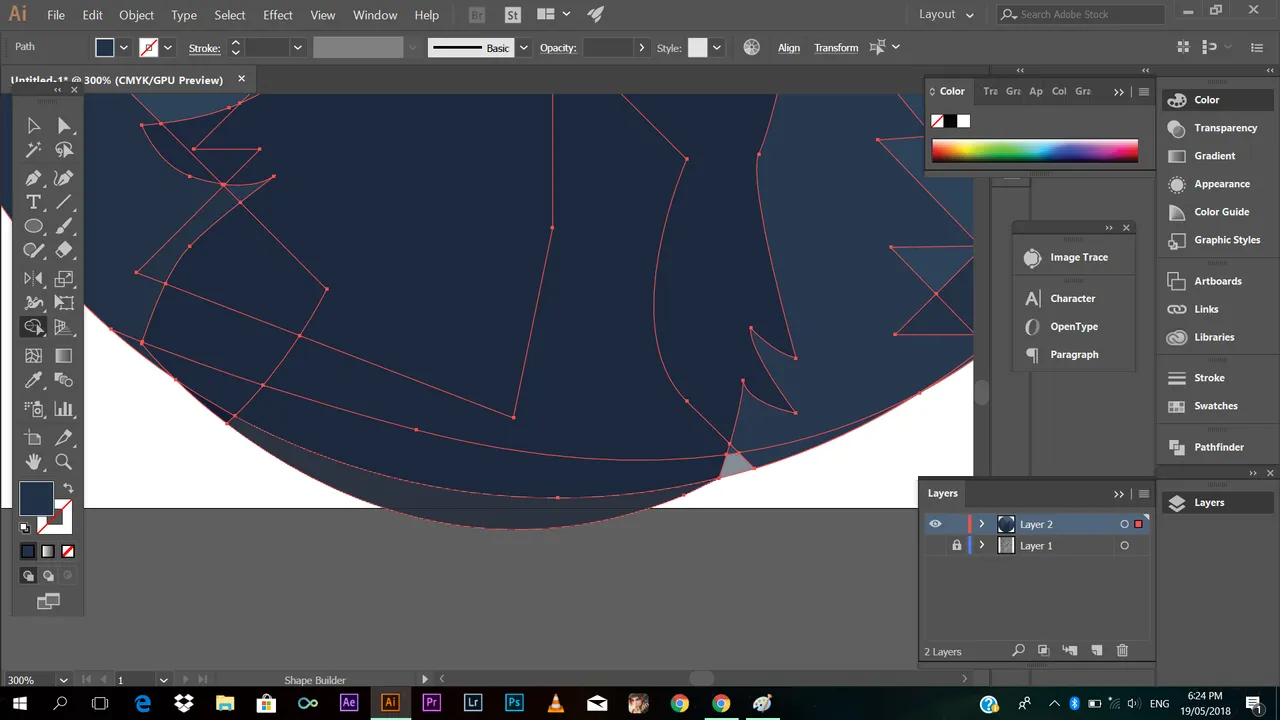Open the stroke weight dropdown
Screen dimensions: 1280x720
point(297,47)
